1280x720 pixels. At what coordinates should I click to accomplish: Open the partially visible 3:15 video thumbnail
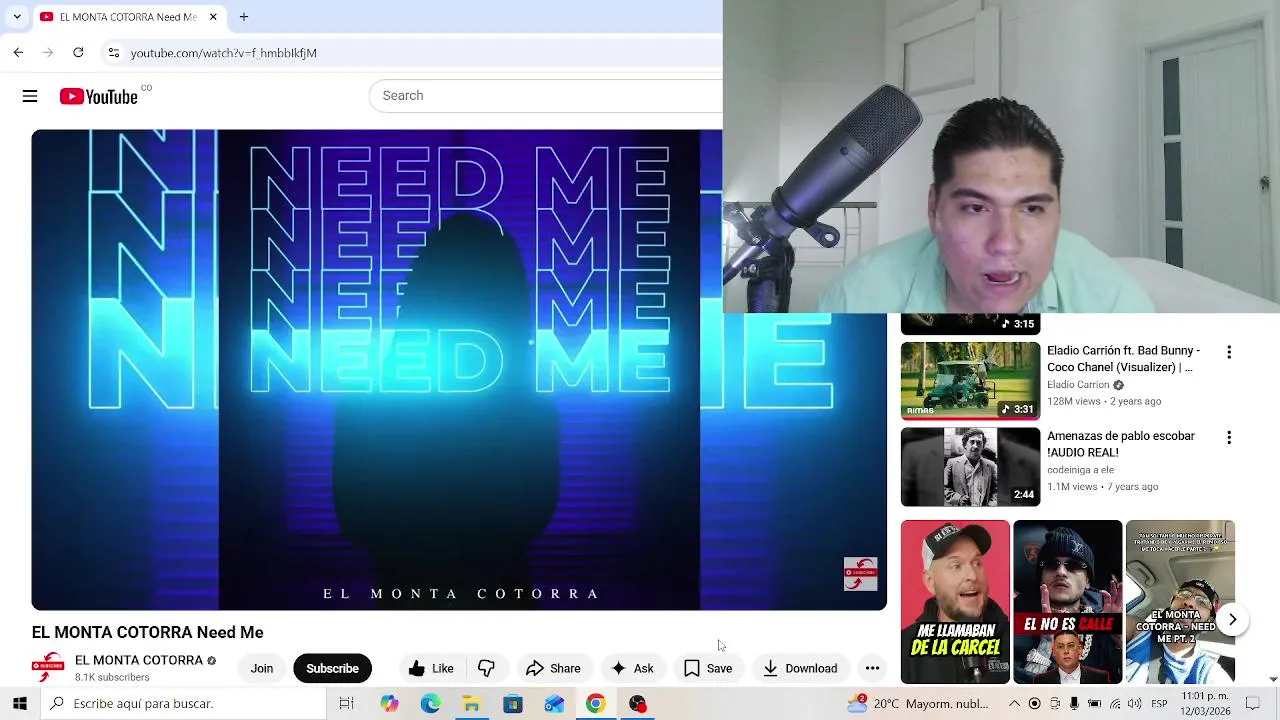(x=970, y=324)
